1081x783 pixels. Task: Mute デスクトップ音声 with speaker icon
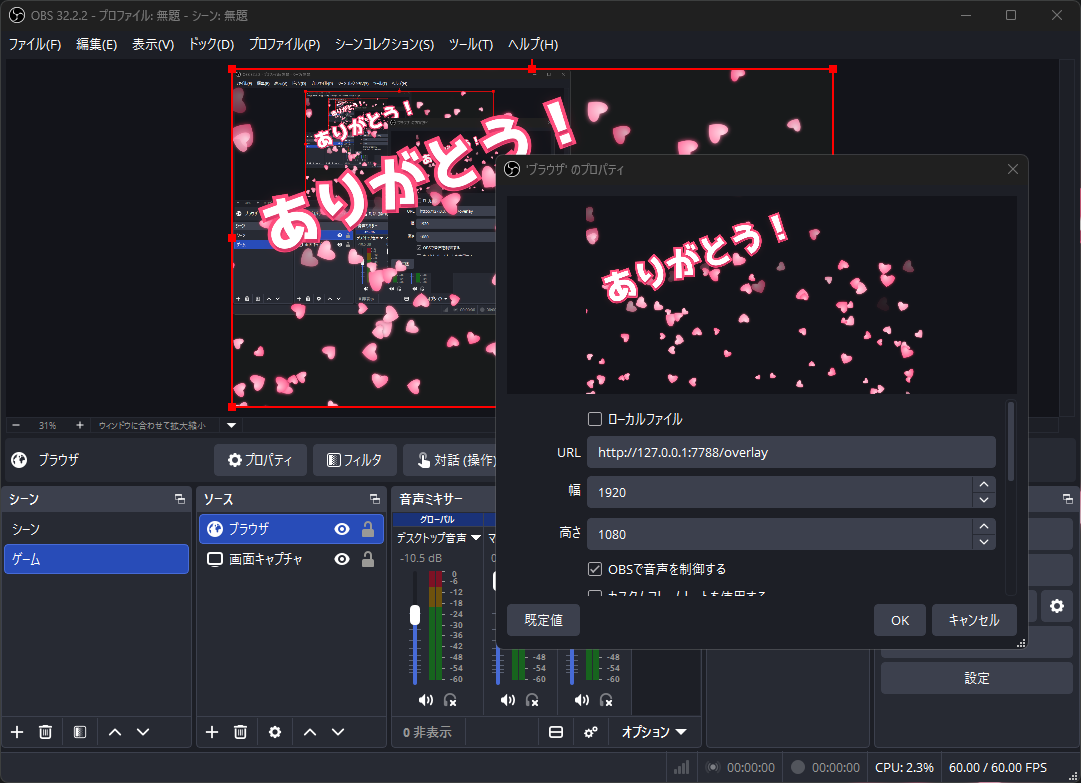[x=426, y=700]
